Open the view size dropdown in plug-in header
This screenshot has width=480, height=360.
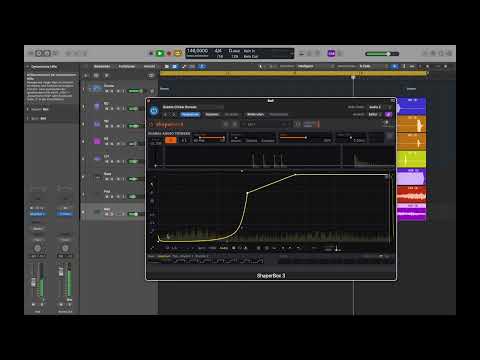pyautogui.click(x=375, y=114)
